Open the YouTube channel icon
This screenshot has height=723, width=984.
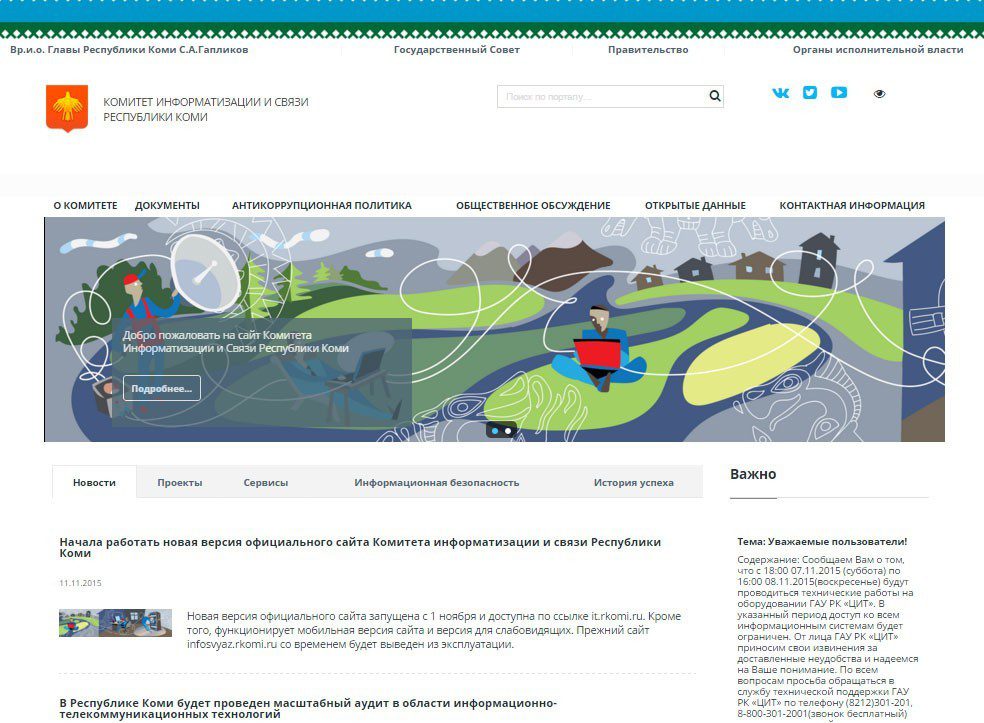click(x=839, y=93)
